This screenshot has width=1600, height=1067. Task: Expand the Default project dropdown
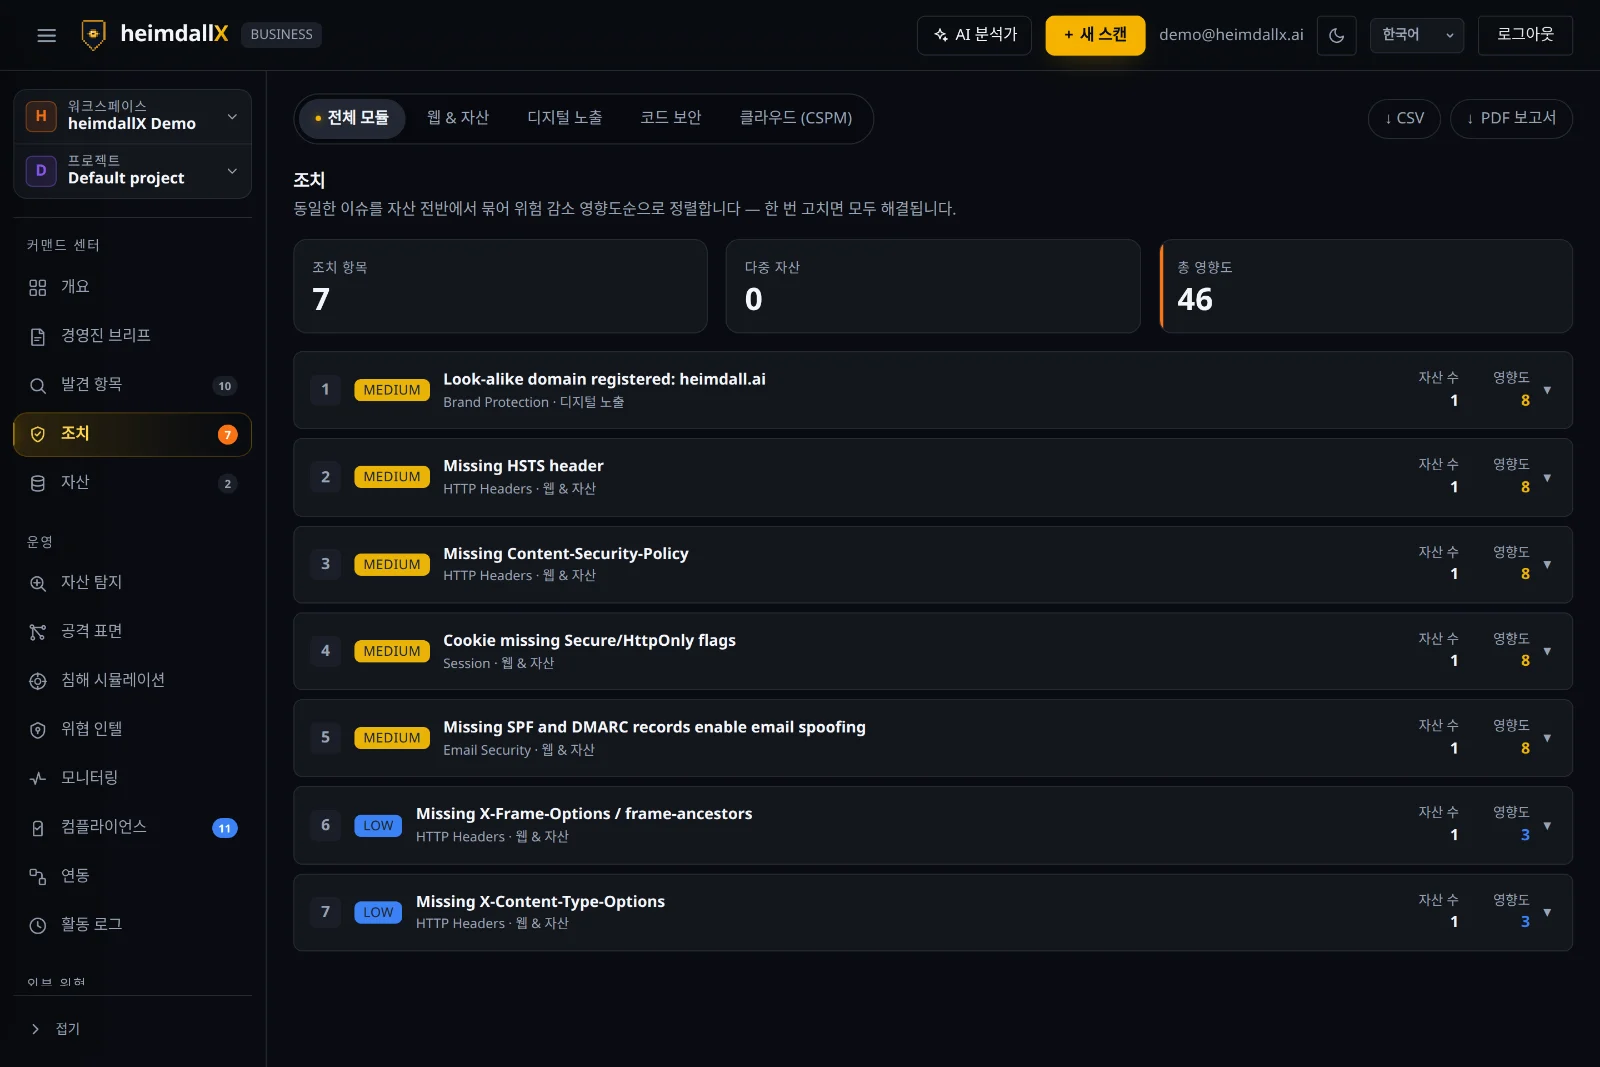click(x=132, y=171)
